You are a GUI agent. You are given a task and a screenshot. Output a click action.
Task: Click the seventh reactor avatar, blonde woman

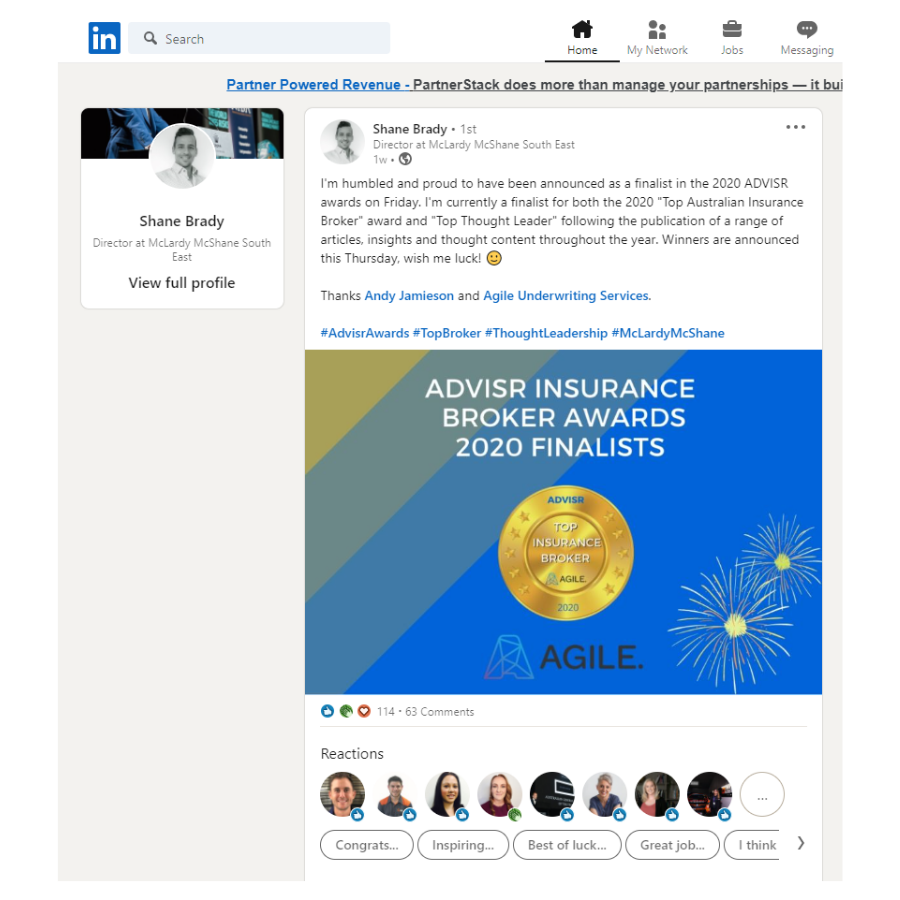pyautogui.click(x=657, y=794)
